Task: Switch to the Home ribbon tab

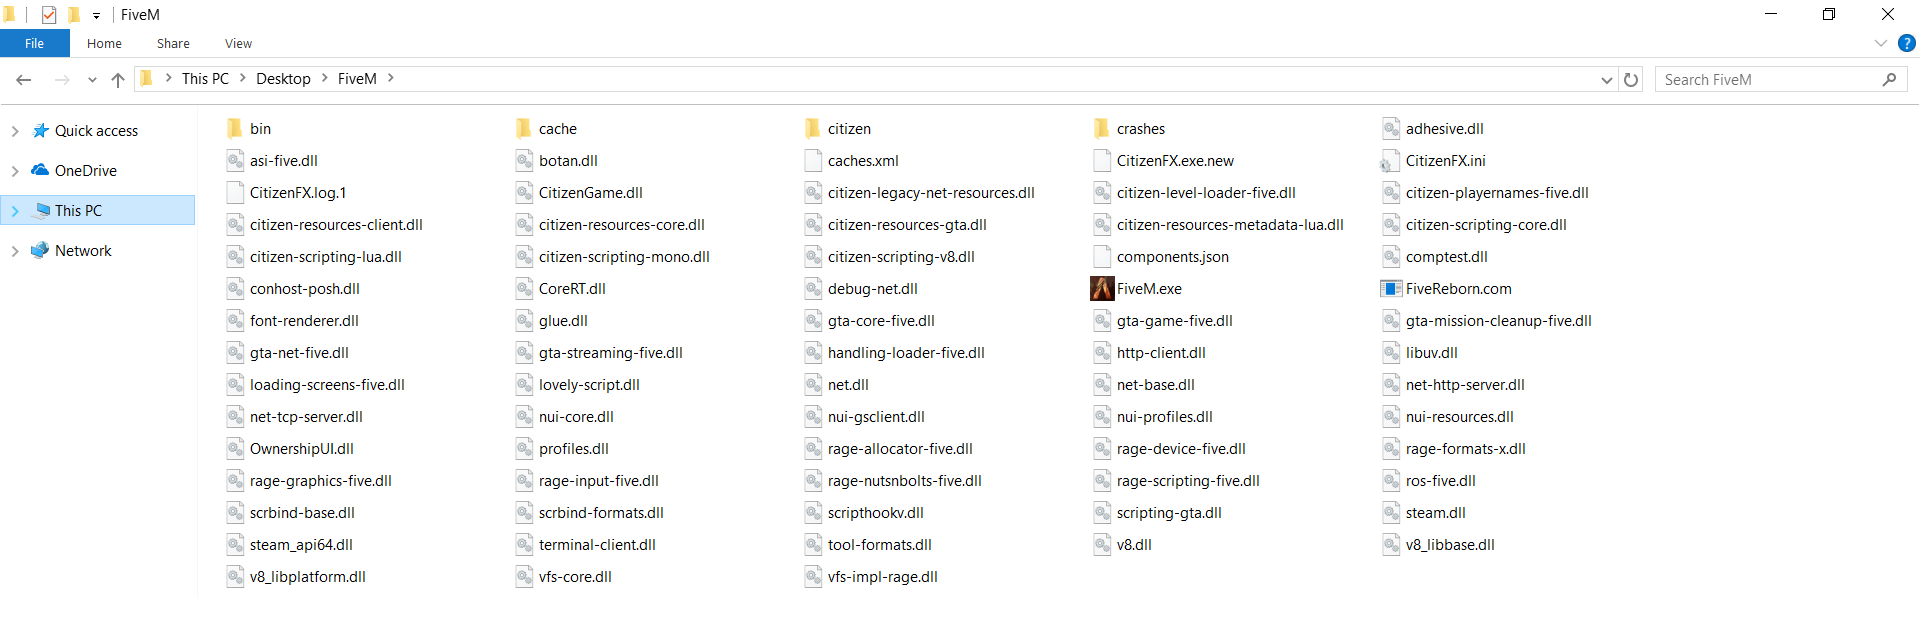Action: click(x=104, y=43)
